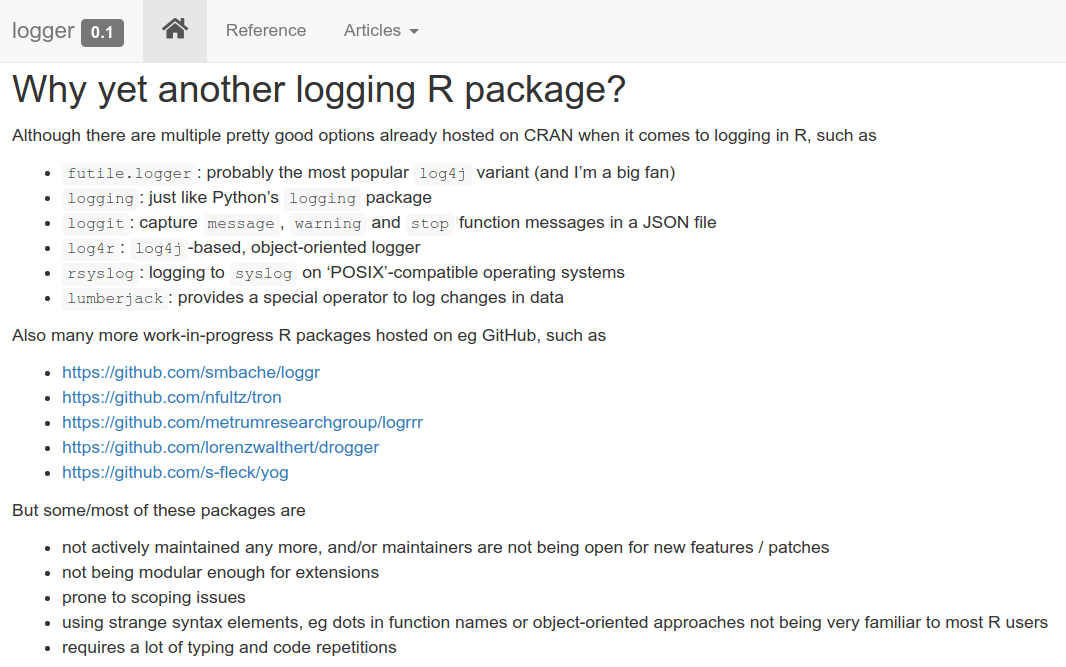Open the smbache/loggr GitHub link

pyautogui.click(x=190, y=373)
